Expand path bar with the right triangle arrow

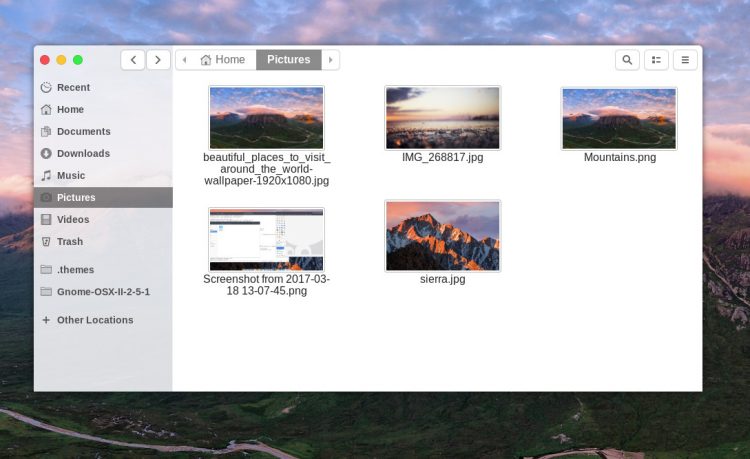pyautogui.click(x=330, y=60)
